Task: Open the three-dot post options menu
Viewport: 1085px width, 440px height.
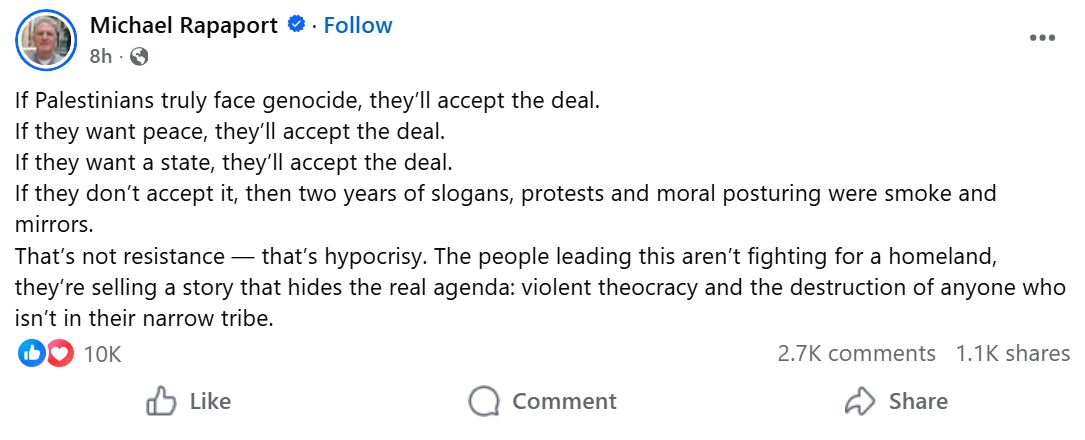Action: click(x=1042, y=38)
